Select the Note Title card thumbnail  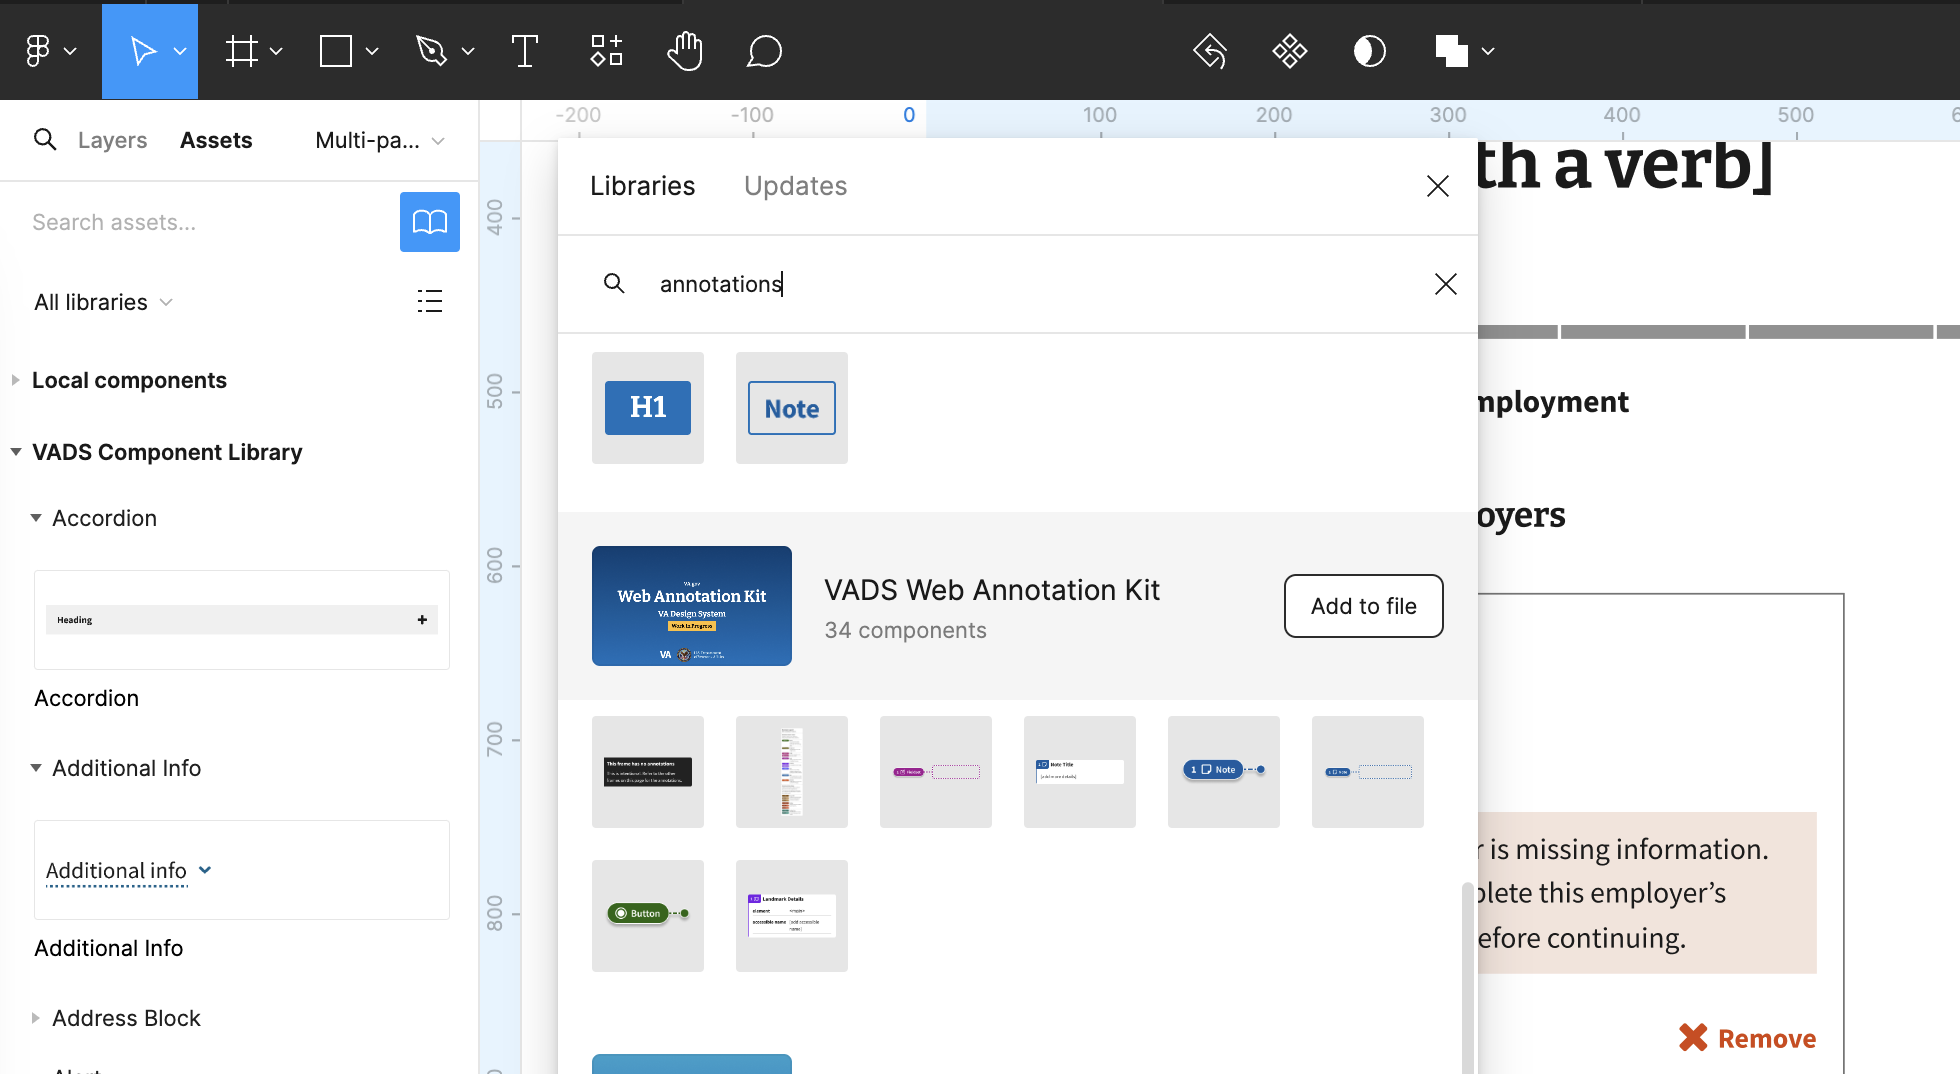point(1080,772)
